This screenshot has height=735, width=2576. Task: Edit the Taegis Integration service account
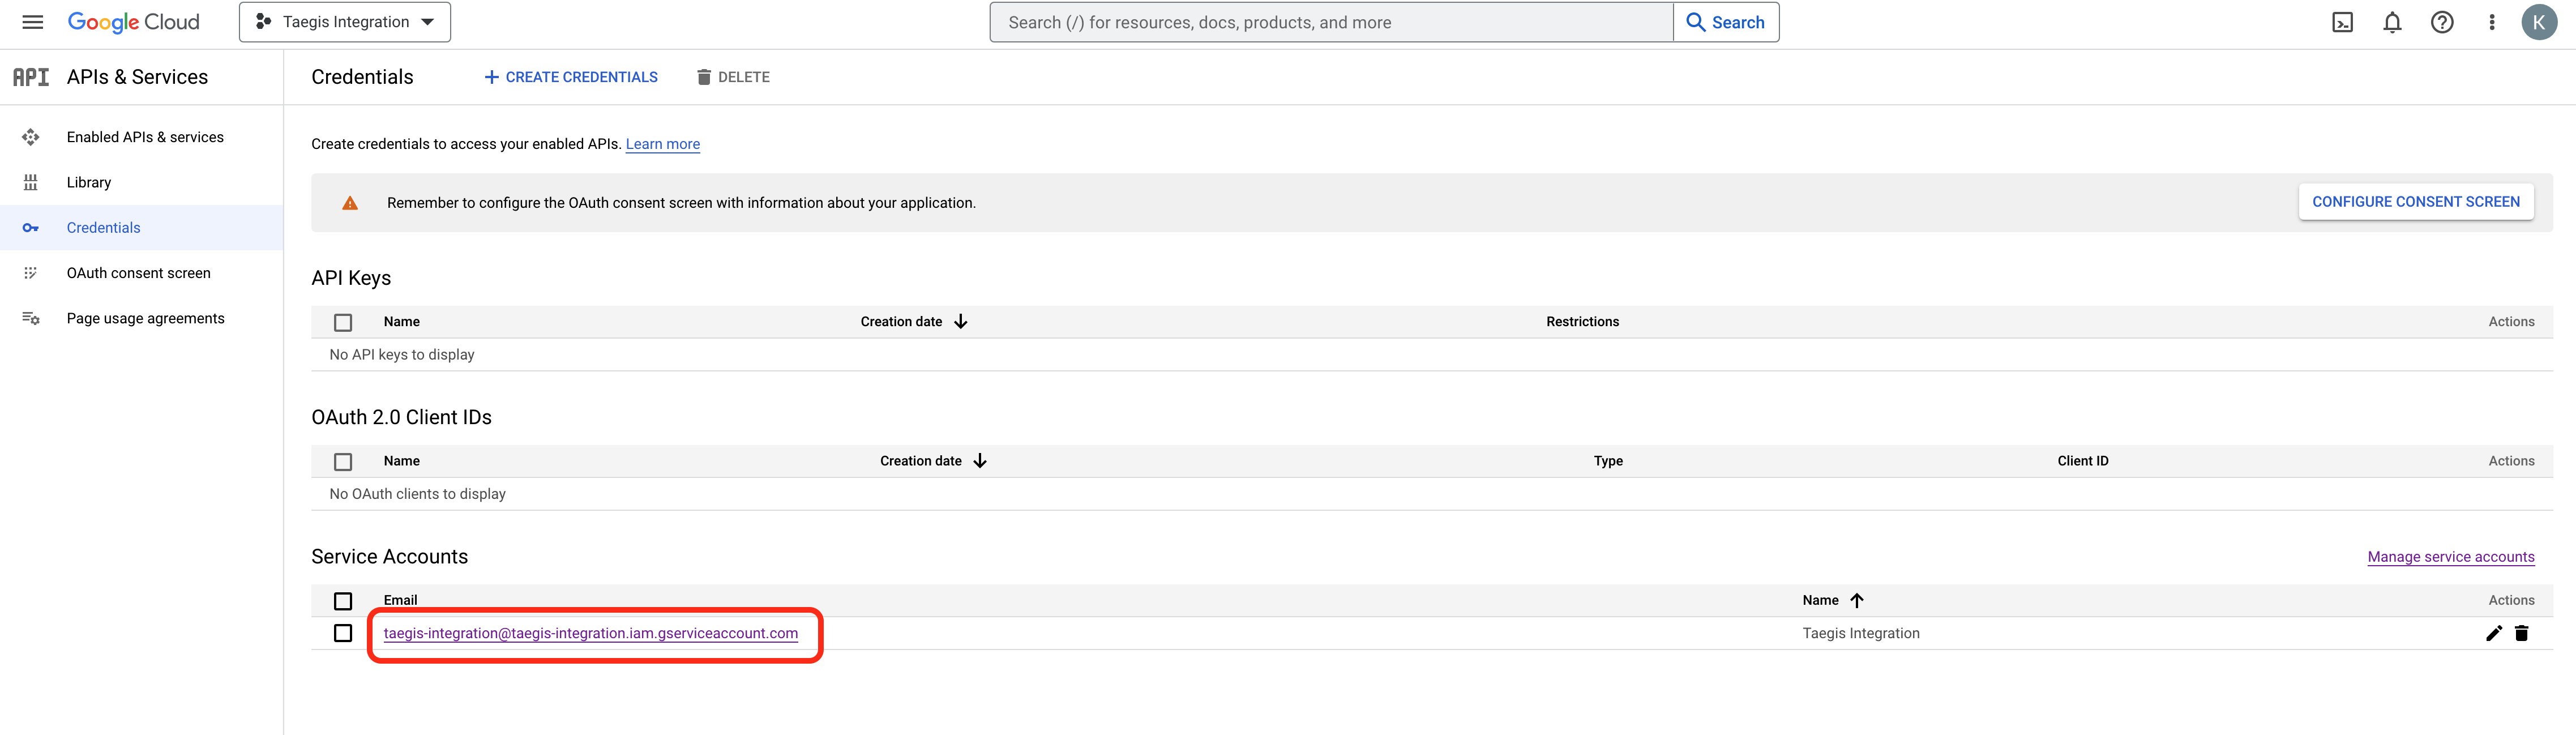coord(2494,633)
